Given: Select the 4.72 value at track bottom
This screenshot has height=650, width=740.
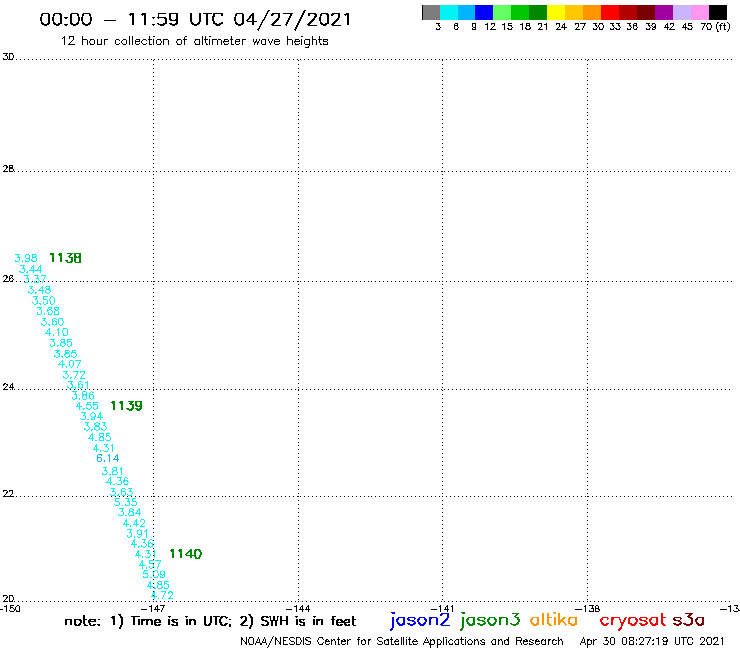Looking at the screenshot, I should pos(162,595).
